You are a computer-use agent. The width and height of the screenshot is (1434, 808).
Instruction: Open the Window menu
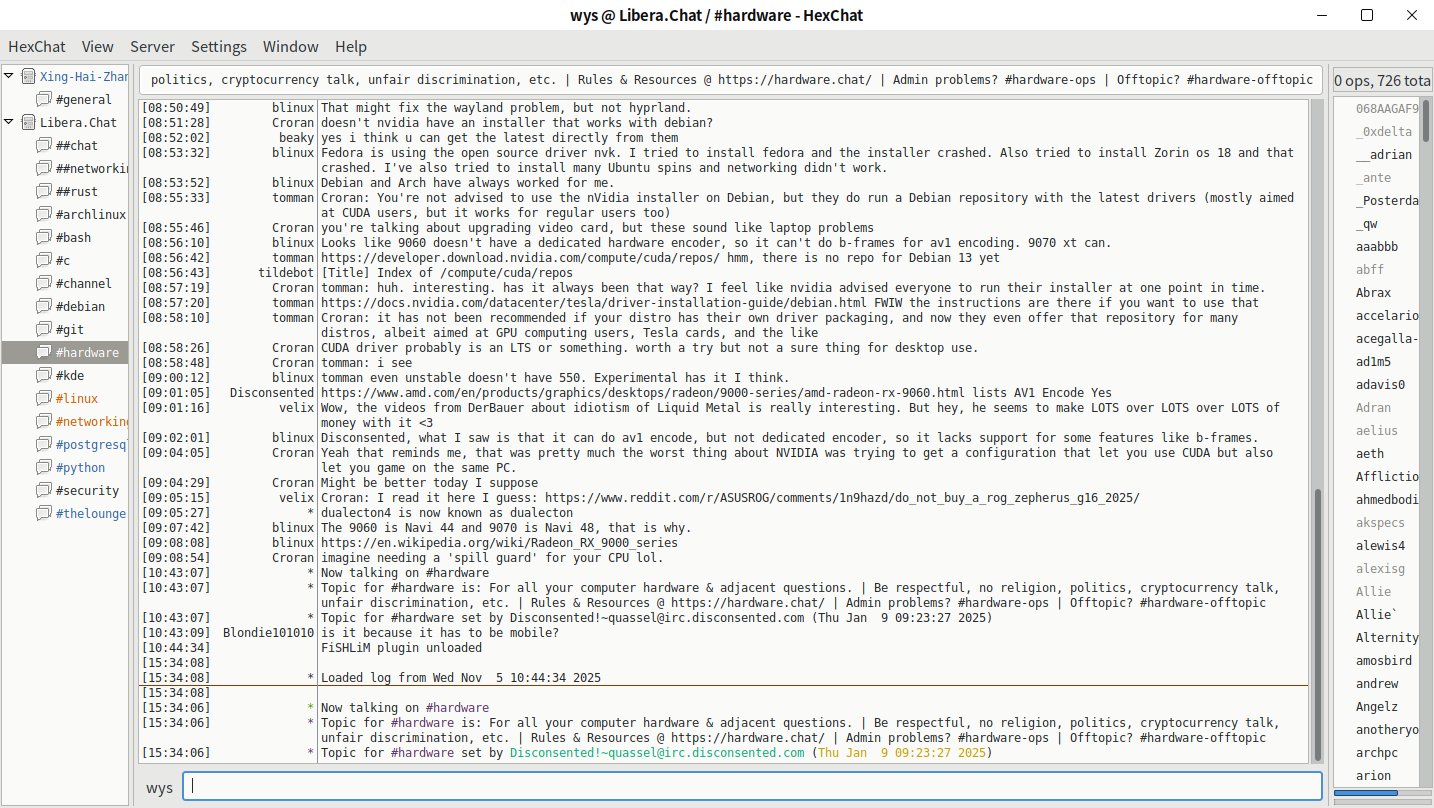pyautogui.click(x=291, y=46)
